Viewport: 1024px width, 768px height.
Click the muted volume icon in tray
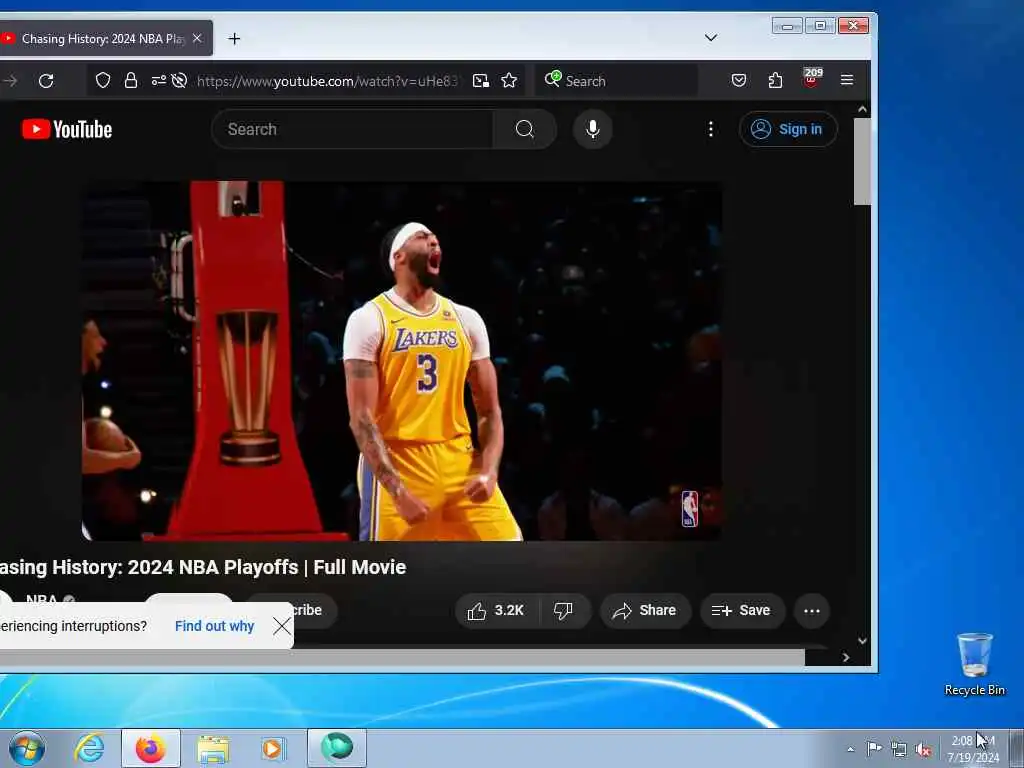coord(923,750)
